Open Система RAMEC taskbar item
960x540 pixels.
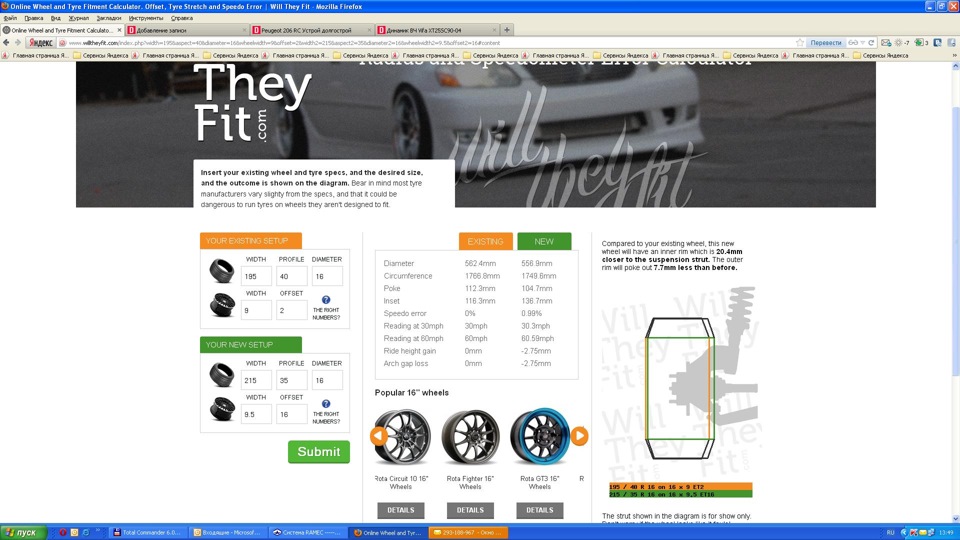[307, 533]
